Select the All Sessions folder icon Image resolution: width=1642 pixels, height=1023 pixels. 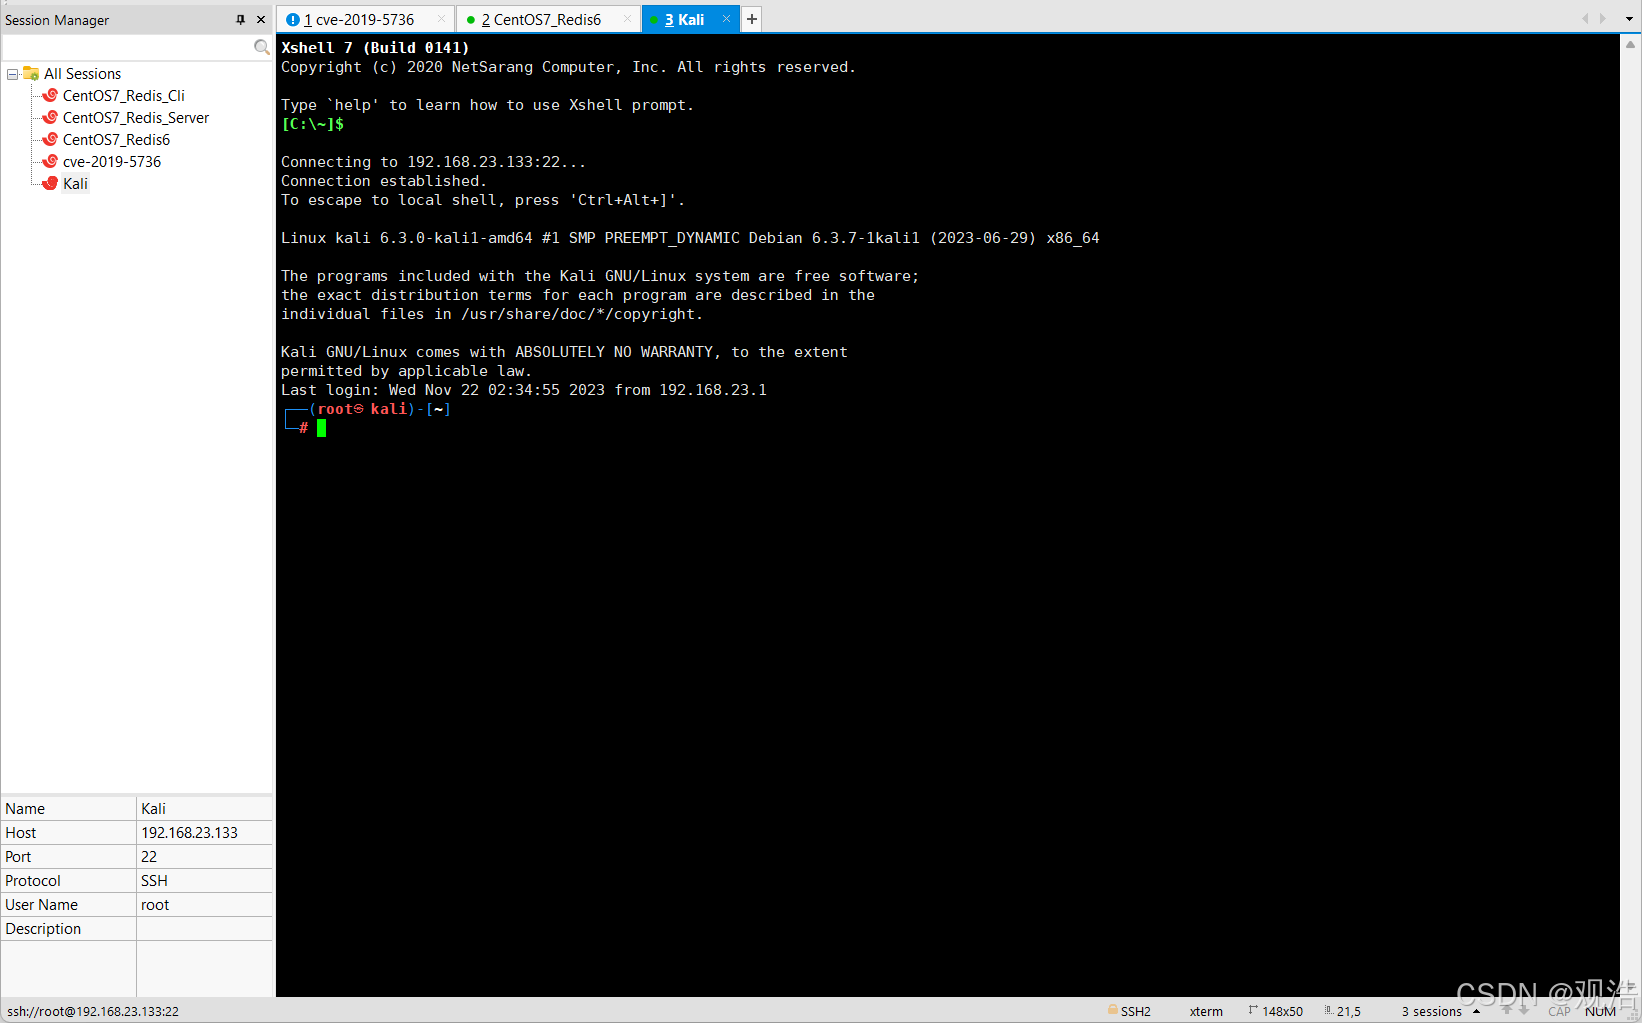point(31,73)
